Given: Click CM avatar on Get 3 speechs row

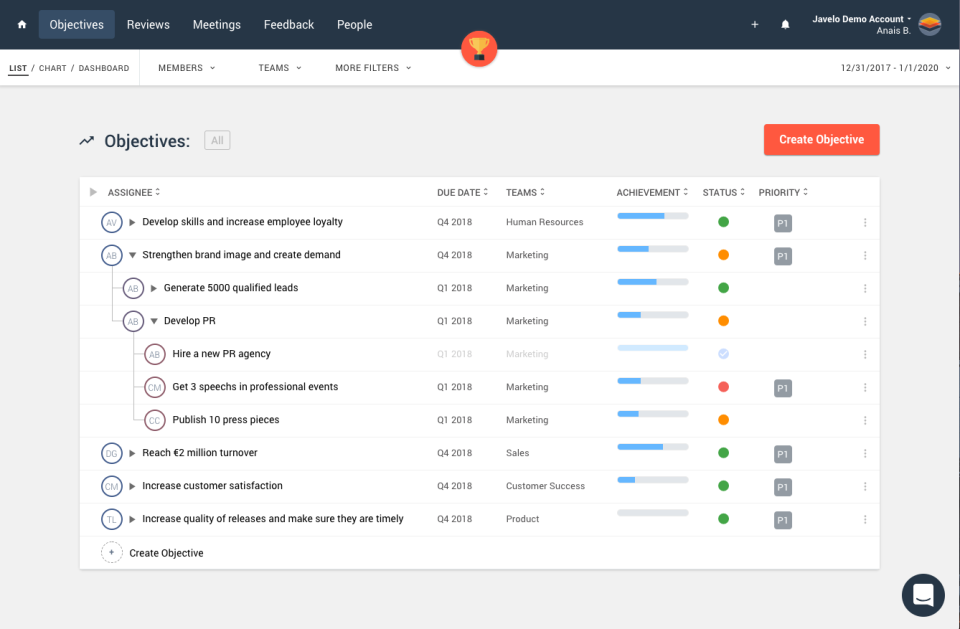Looking at the screenshot, I should [x=154, y=387].
